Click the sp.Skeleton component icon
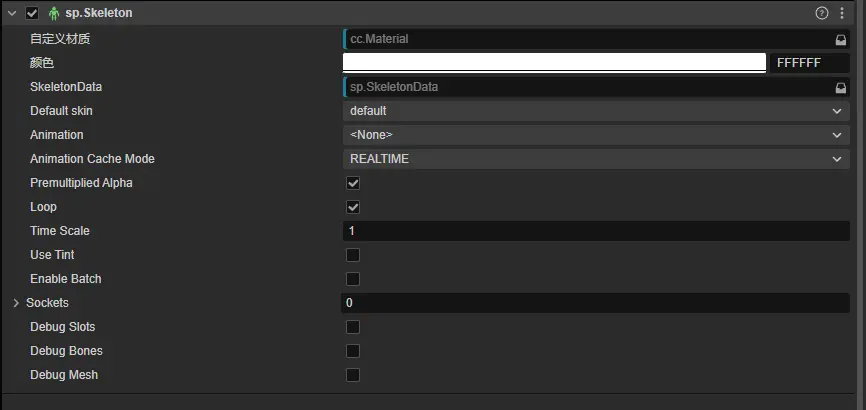Viewport: 866px width, 410px height. 54,13
